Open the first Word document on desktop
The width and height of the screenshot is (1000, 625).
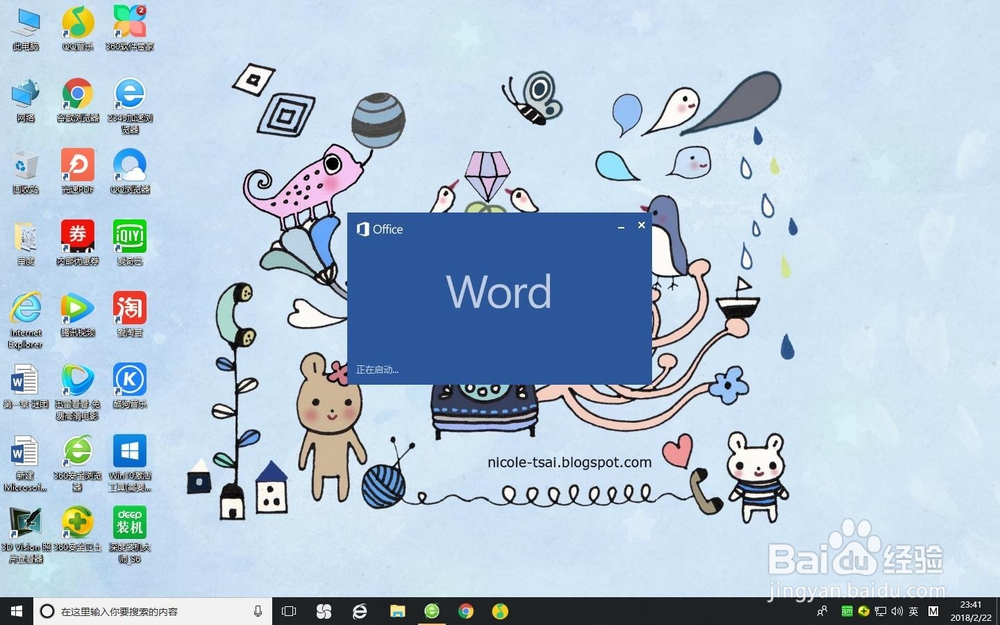tap(26, 386)
